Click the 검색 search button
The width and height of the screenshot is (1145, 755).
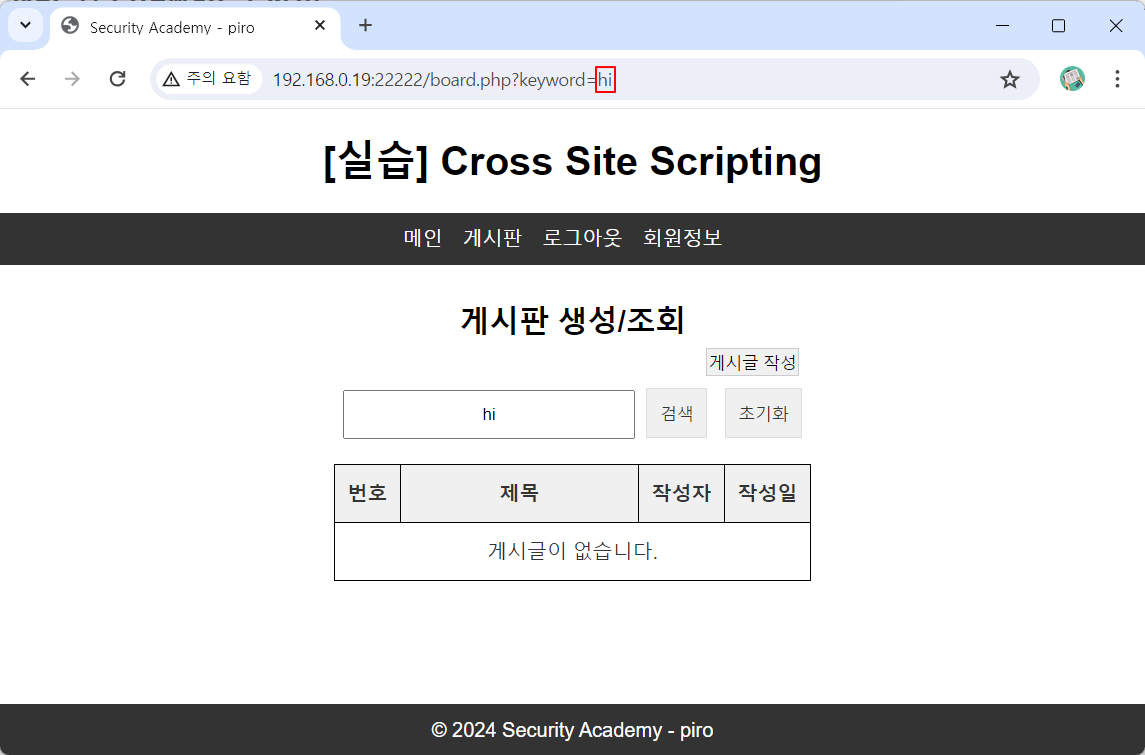676,413
